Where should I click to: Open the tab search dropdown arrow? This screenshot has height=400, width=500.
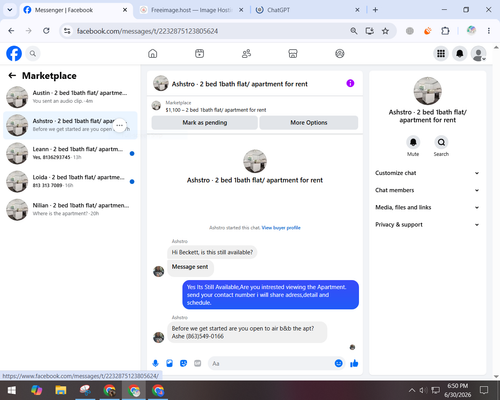10,10
